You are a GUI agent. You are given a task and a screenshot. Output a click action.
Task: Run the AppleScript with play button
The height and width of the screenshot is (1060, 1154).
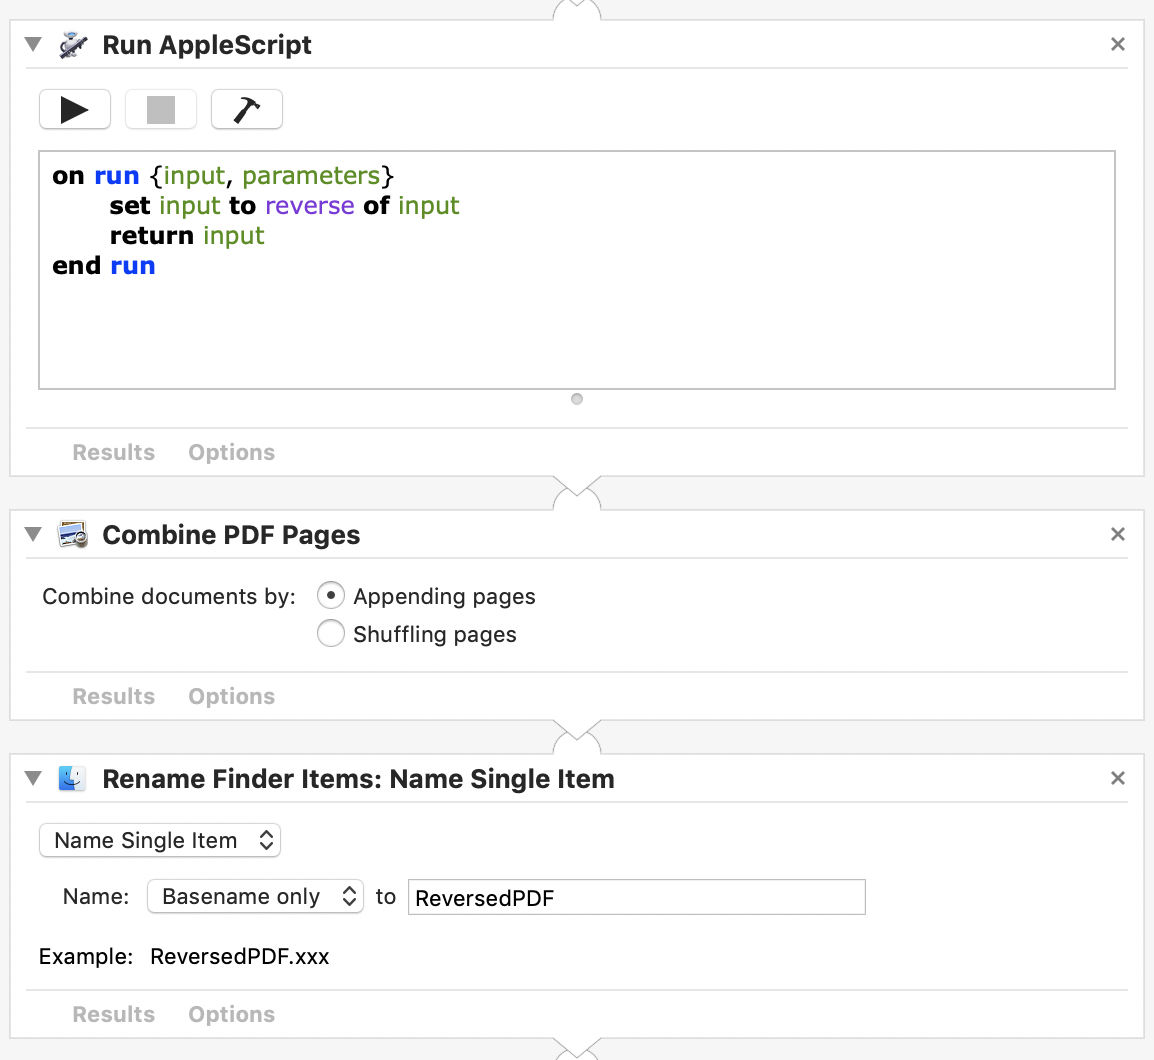[x=75, y=109]
